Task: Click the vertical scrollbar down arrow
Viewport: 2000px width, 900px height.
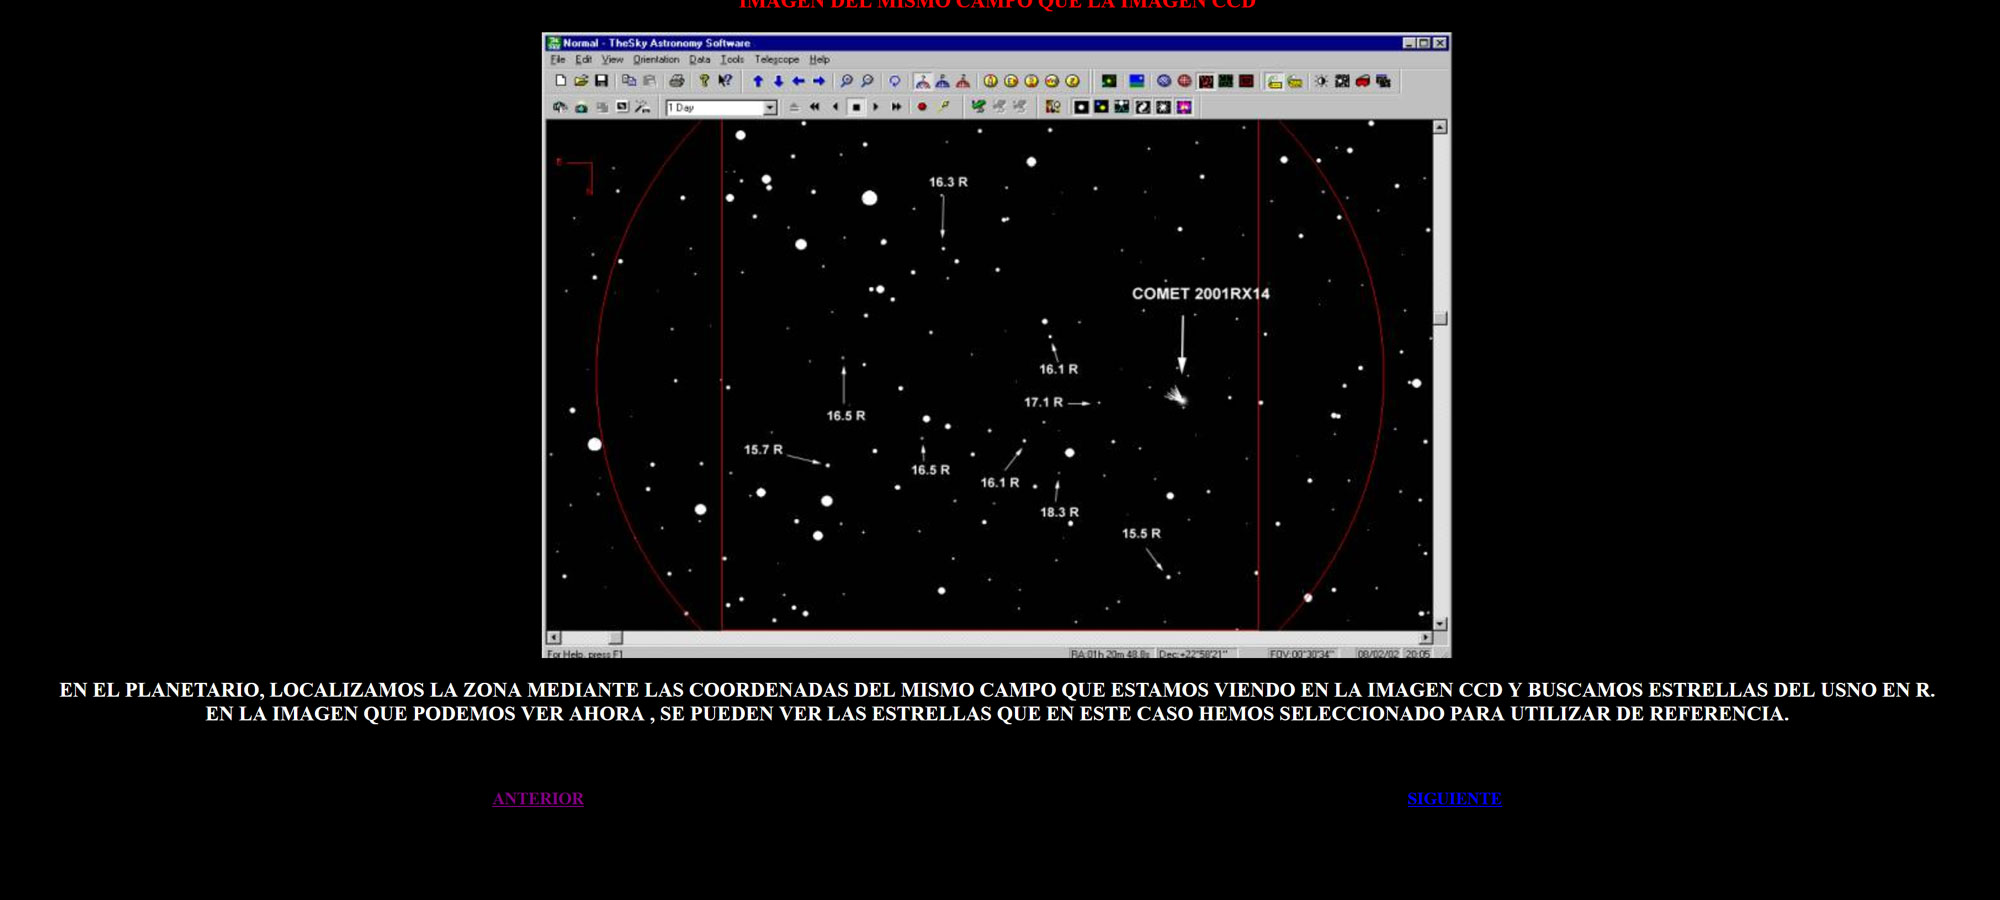Action: [x=1440, y=623]
